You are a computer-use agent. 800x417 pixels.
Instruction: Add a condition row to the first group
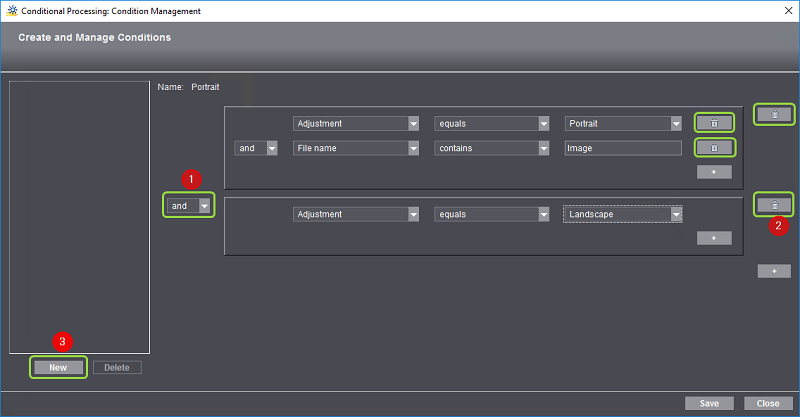click(714, 172)
